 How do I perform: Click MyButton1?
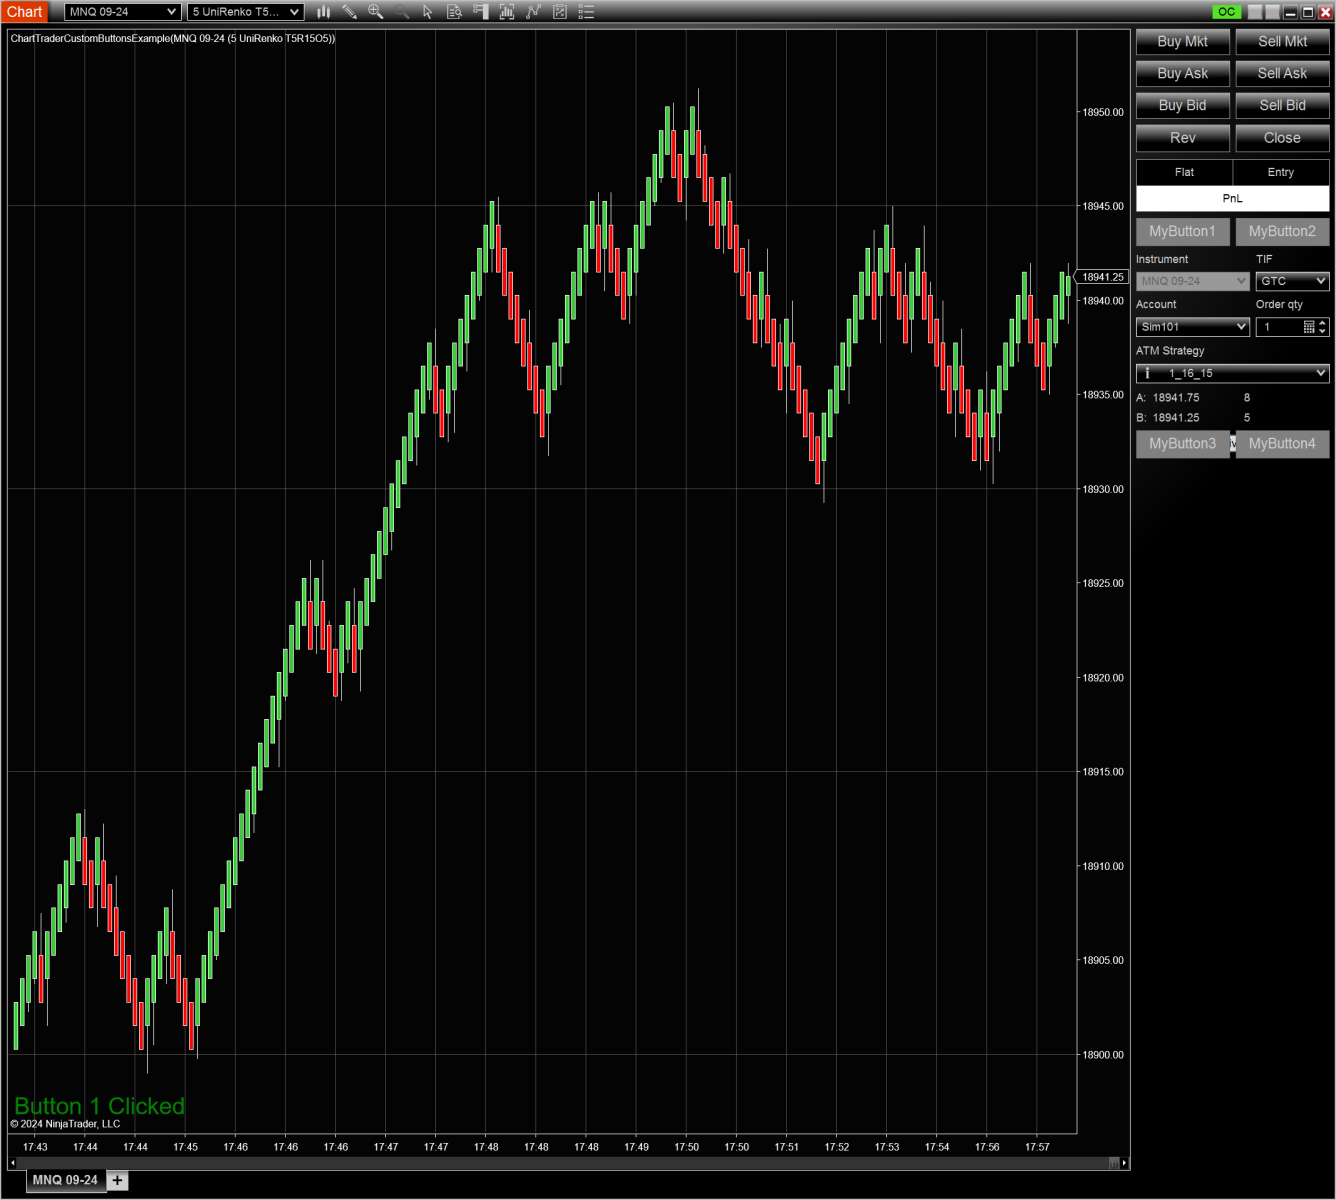pyautogui.click(x=1183, y=232)
